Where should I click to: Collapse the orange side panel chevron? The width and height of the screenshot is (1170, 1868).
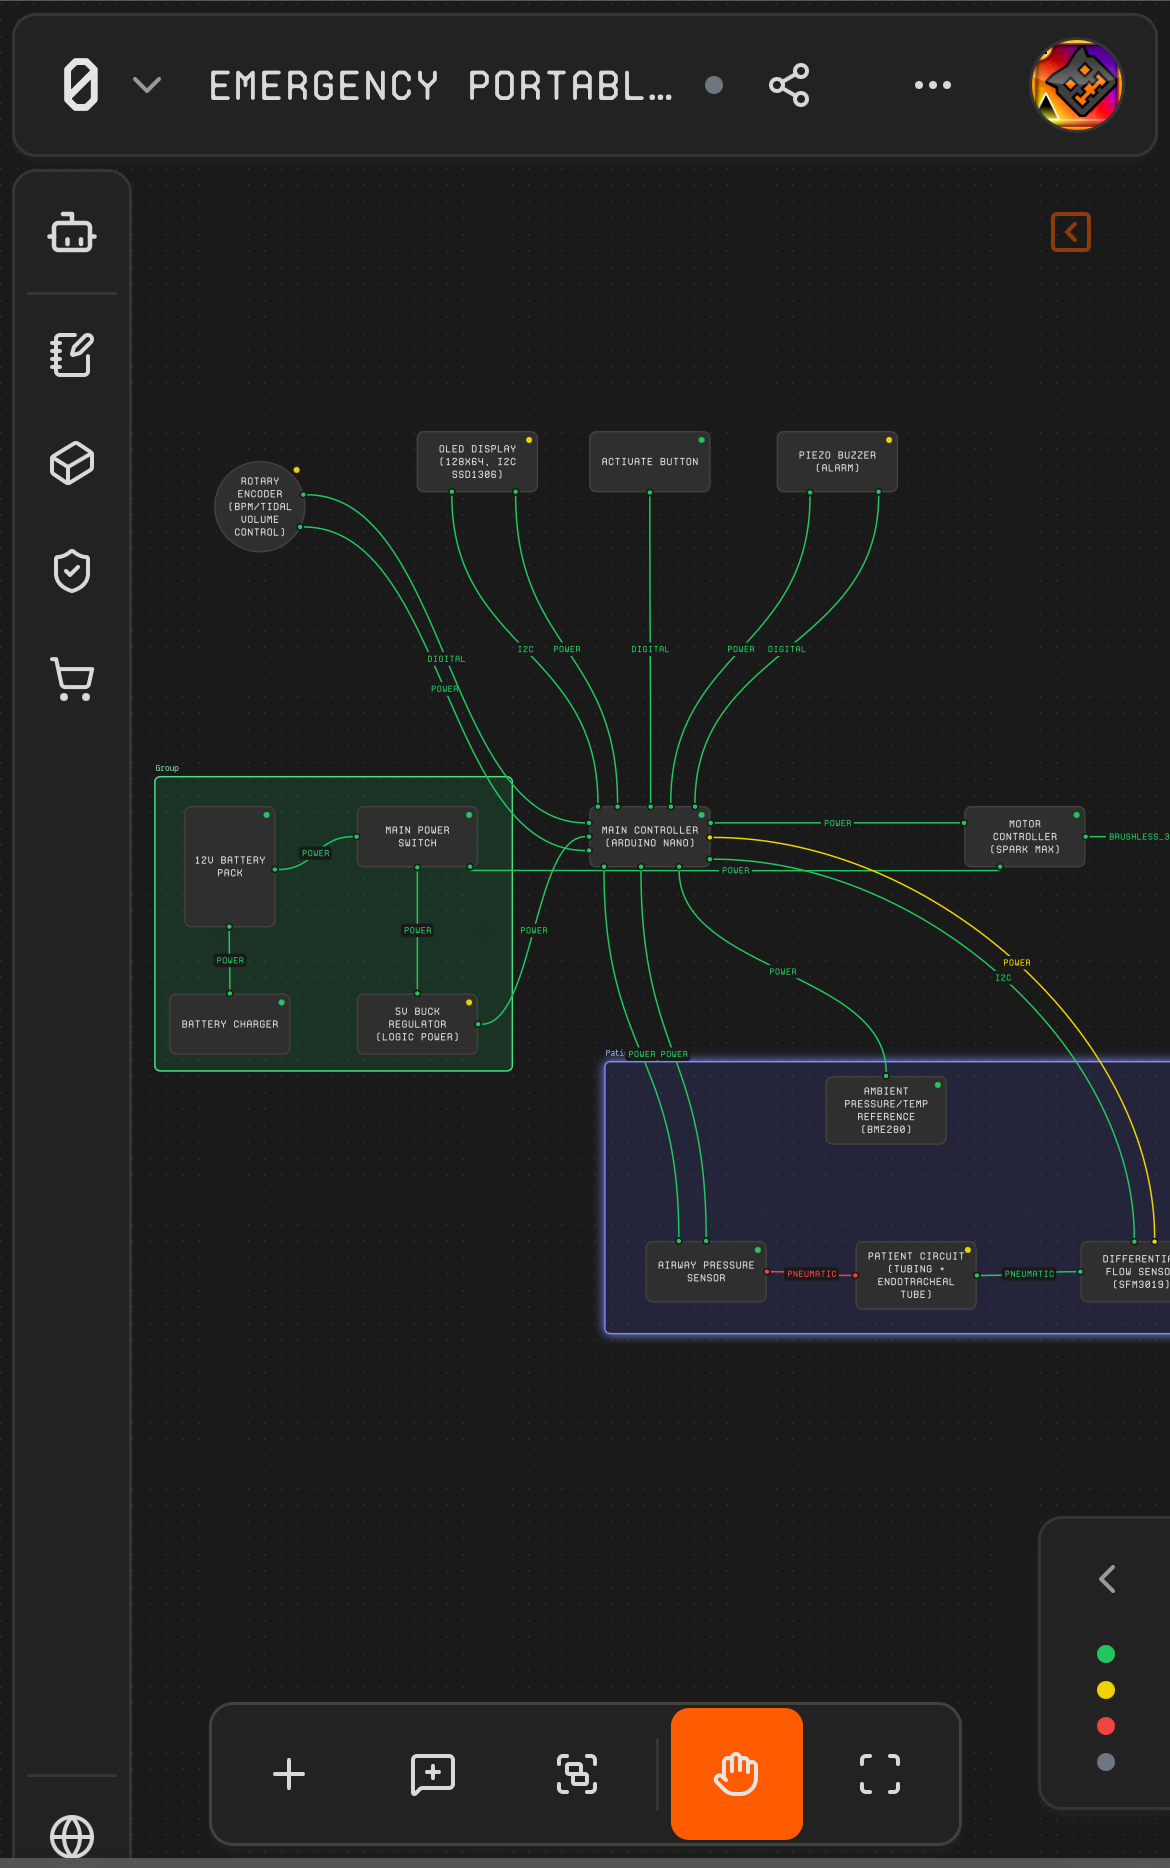point(1071,232)
